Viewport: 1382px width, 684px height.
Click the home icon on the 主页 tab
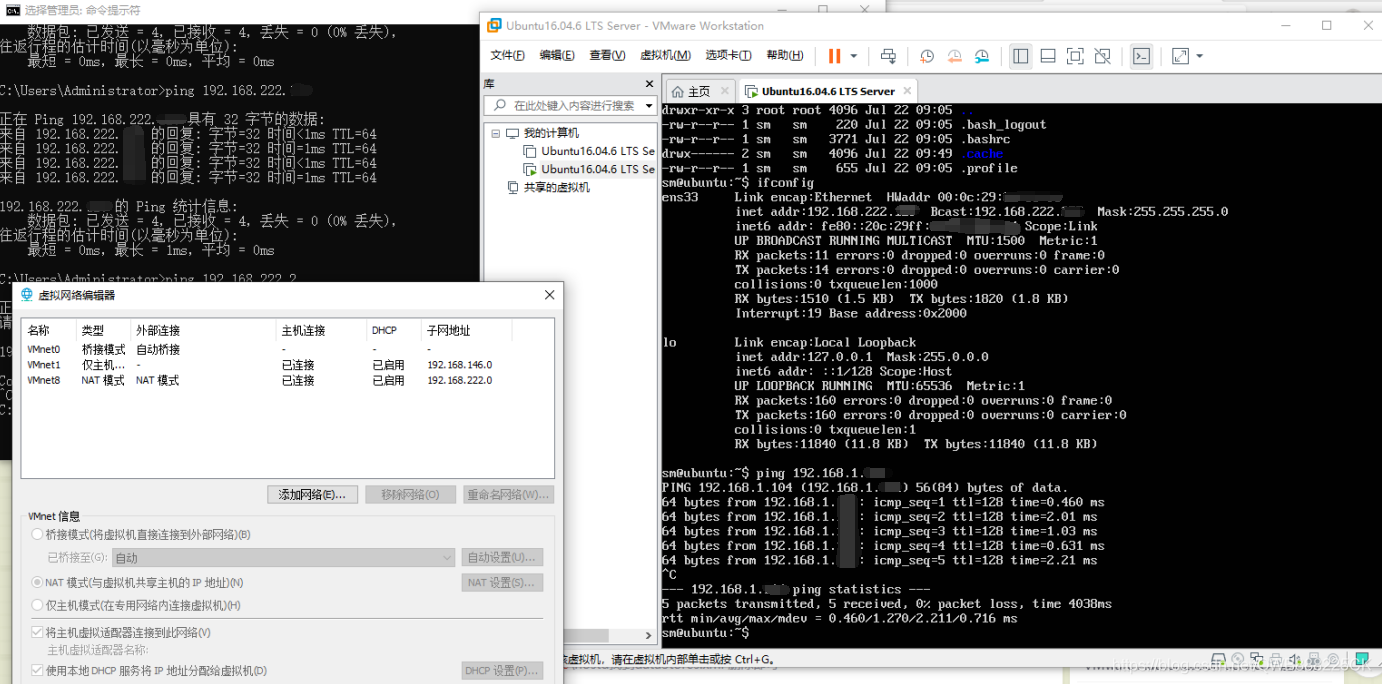click(677, 91)
